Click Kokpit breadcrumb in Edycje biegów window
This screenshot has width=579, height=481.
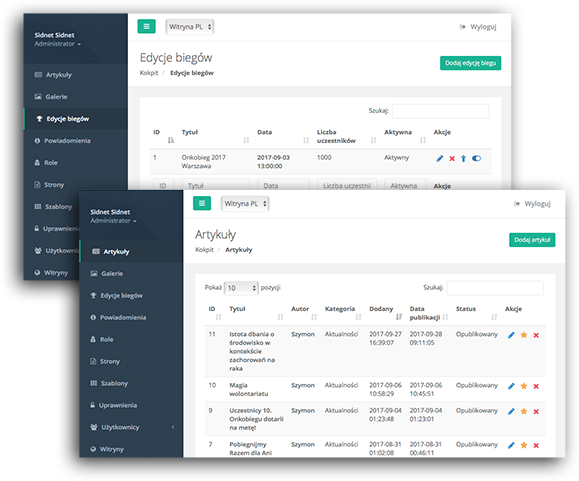(x=149, y=73)
